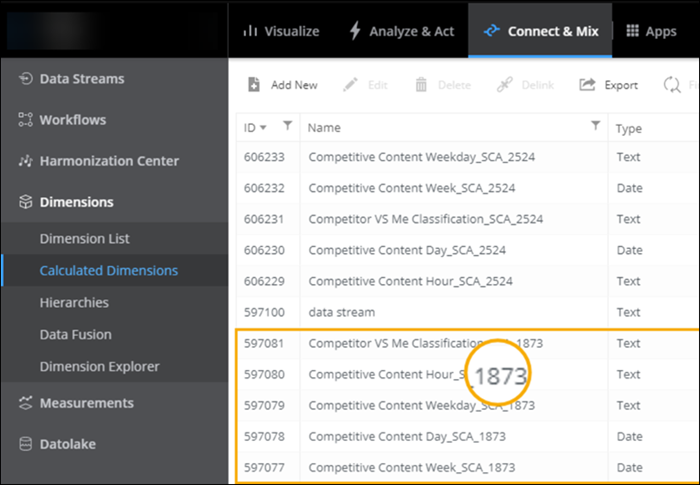The image size is (700, 485).
Task: Open Datolake section
Action: pos(67,444)
